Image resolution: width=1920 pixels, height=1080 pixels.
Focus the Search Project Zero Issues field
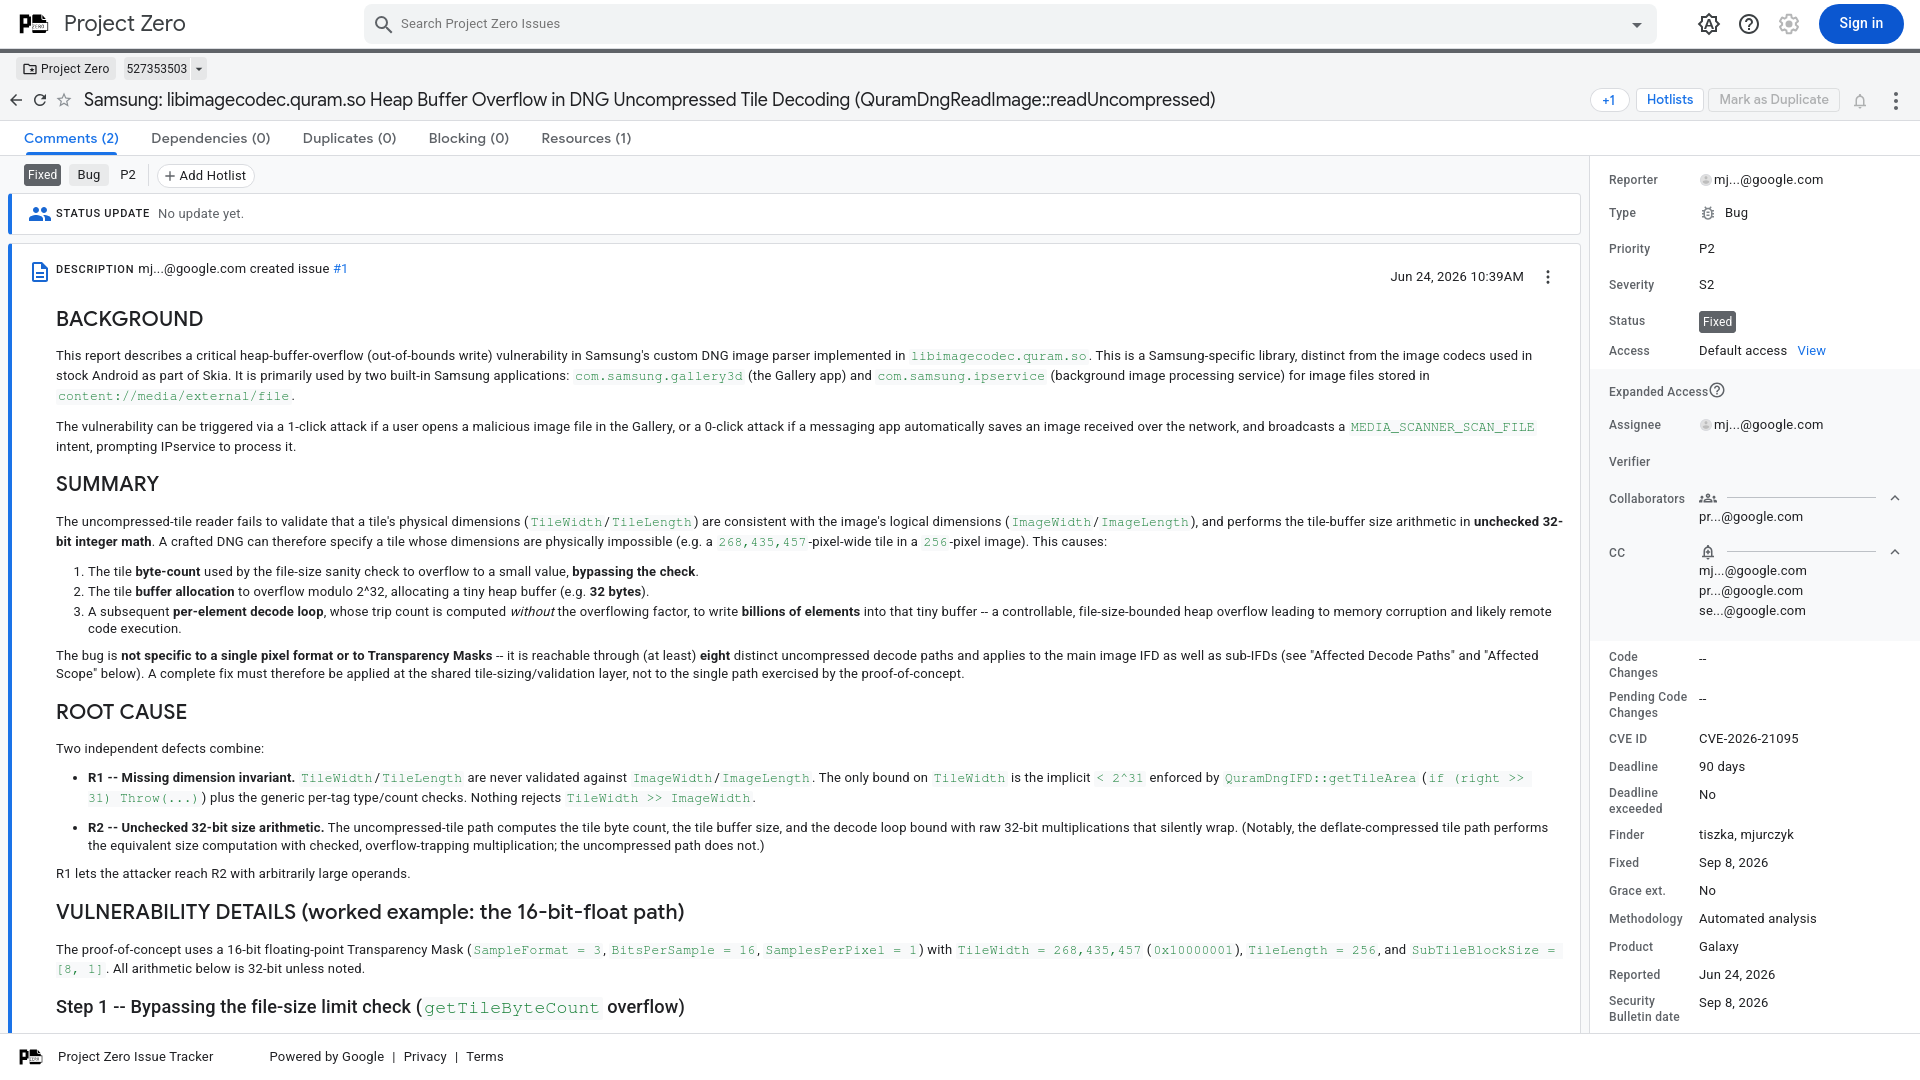[x=1010, y=24]
